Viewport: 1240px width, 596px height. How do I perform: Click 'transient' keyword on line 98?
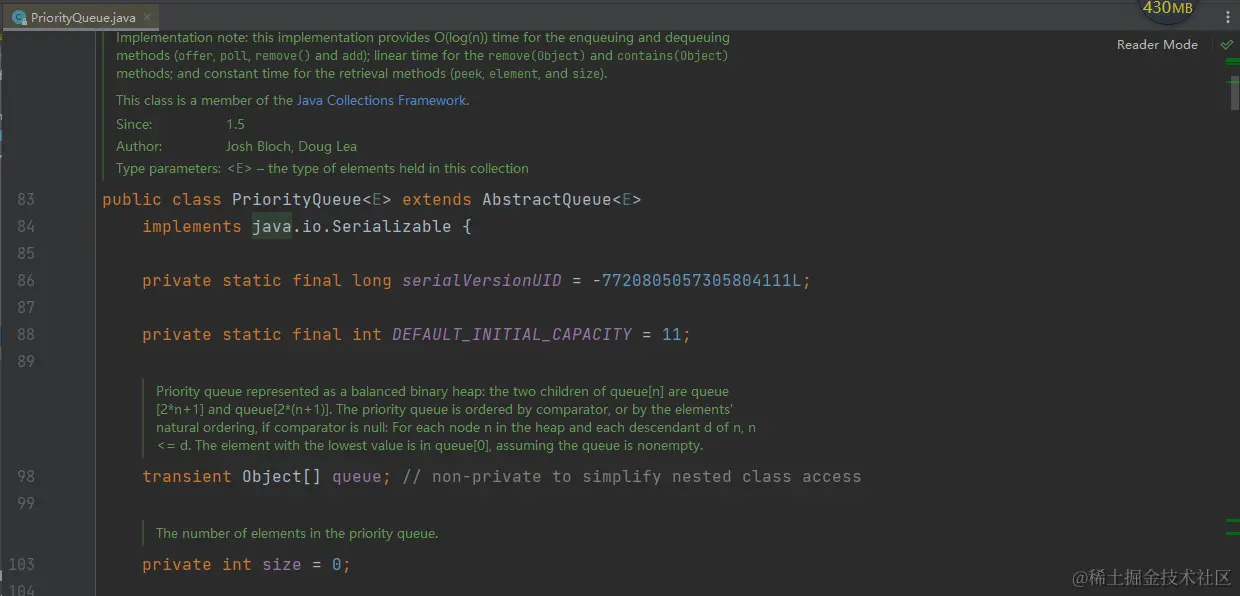coord(187,477)
